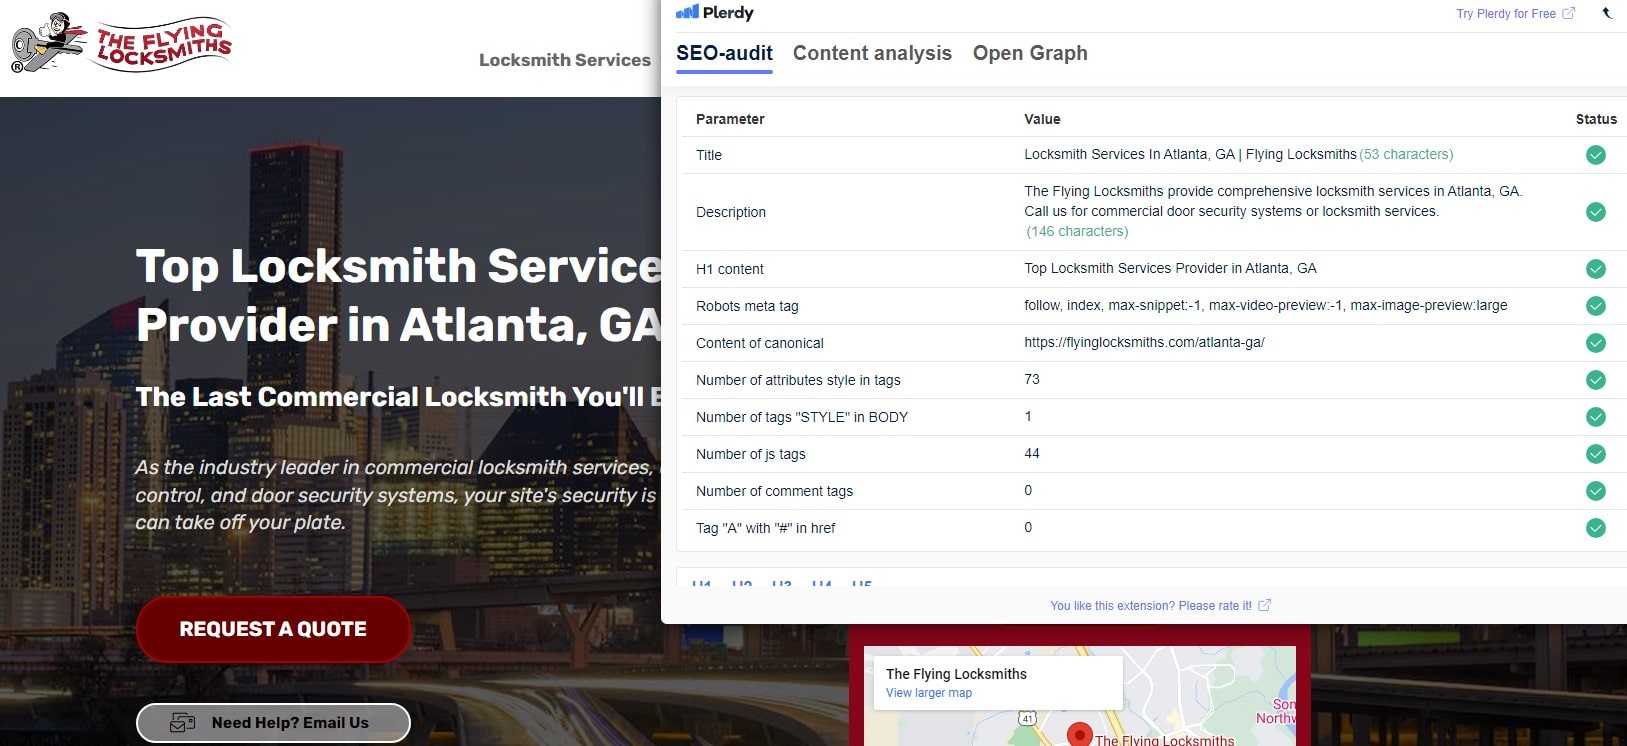Click the Plerdy logo in the panel
The height and width of the screenshot is (746, 1627).
(715, 13)
